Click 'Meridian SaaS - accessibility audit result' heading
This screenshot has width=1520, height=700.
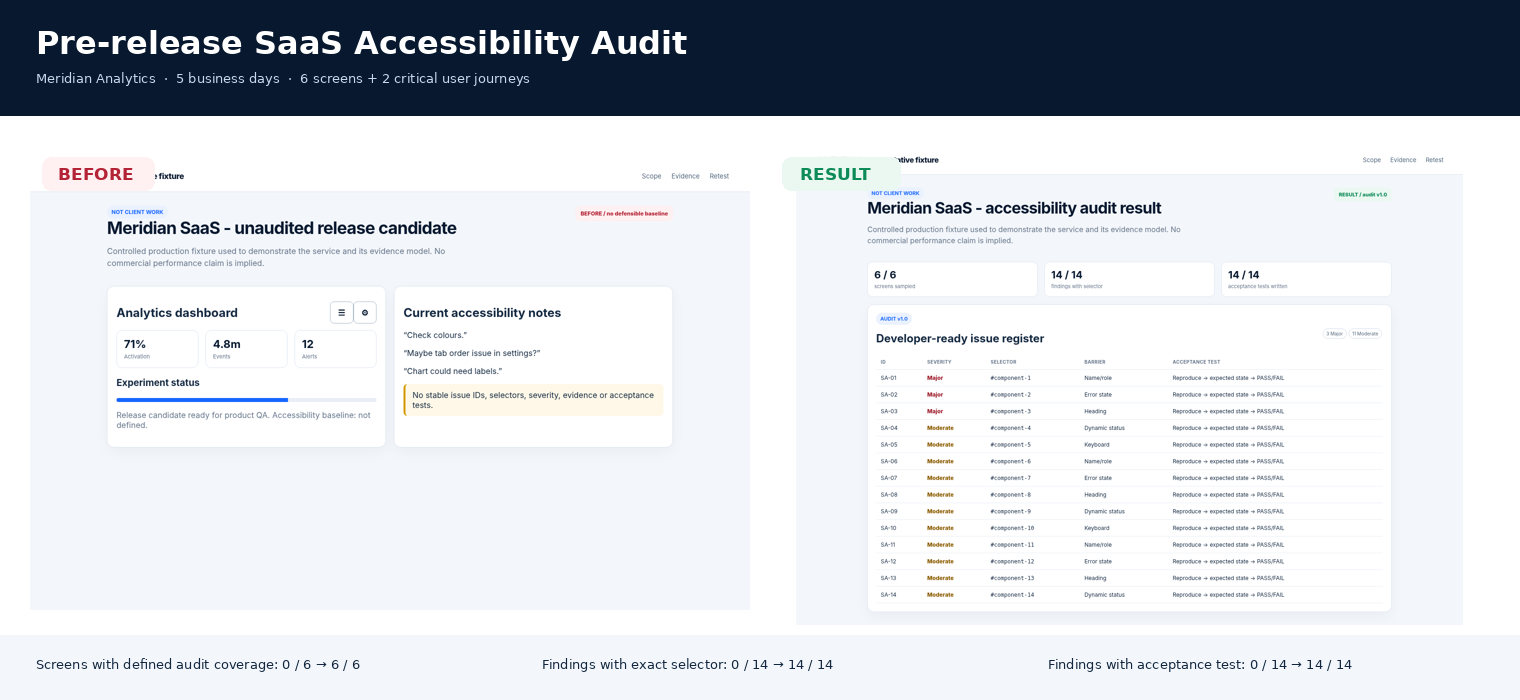click(1014, 208)
